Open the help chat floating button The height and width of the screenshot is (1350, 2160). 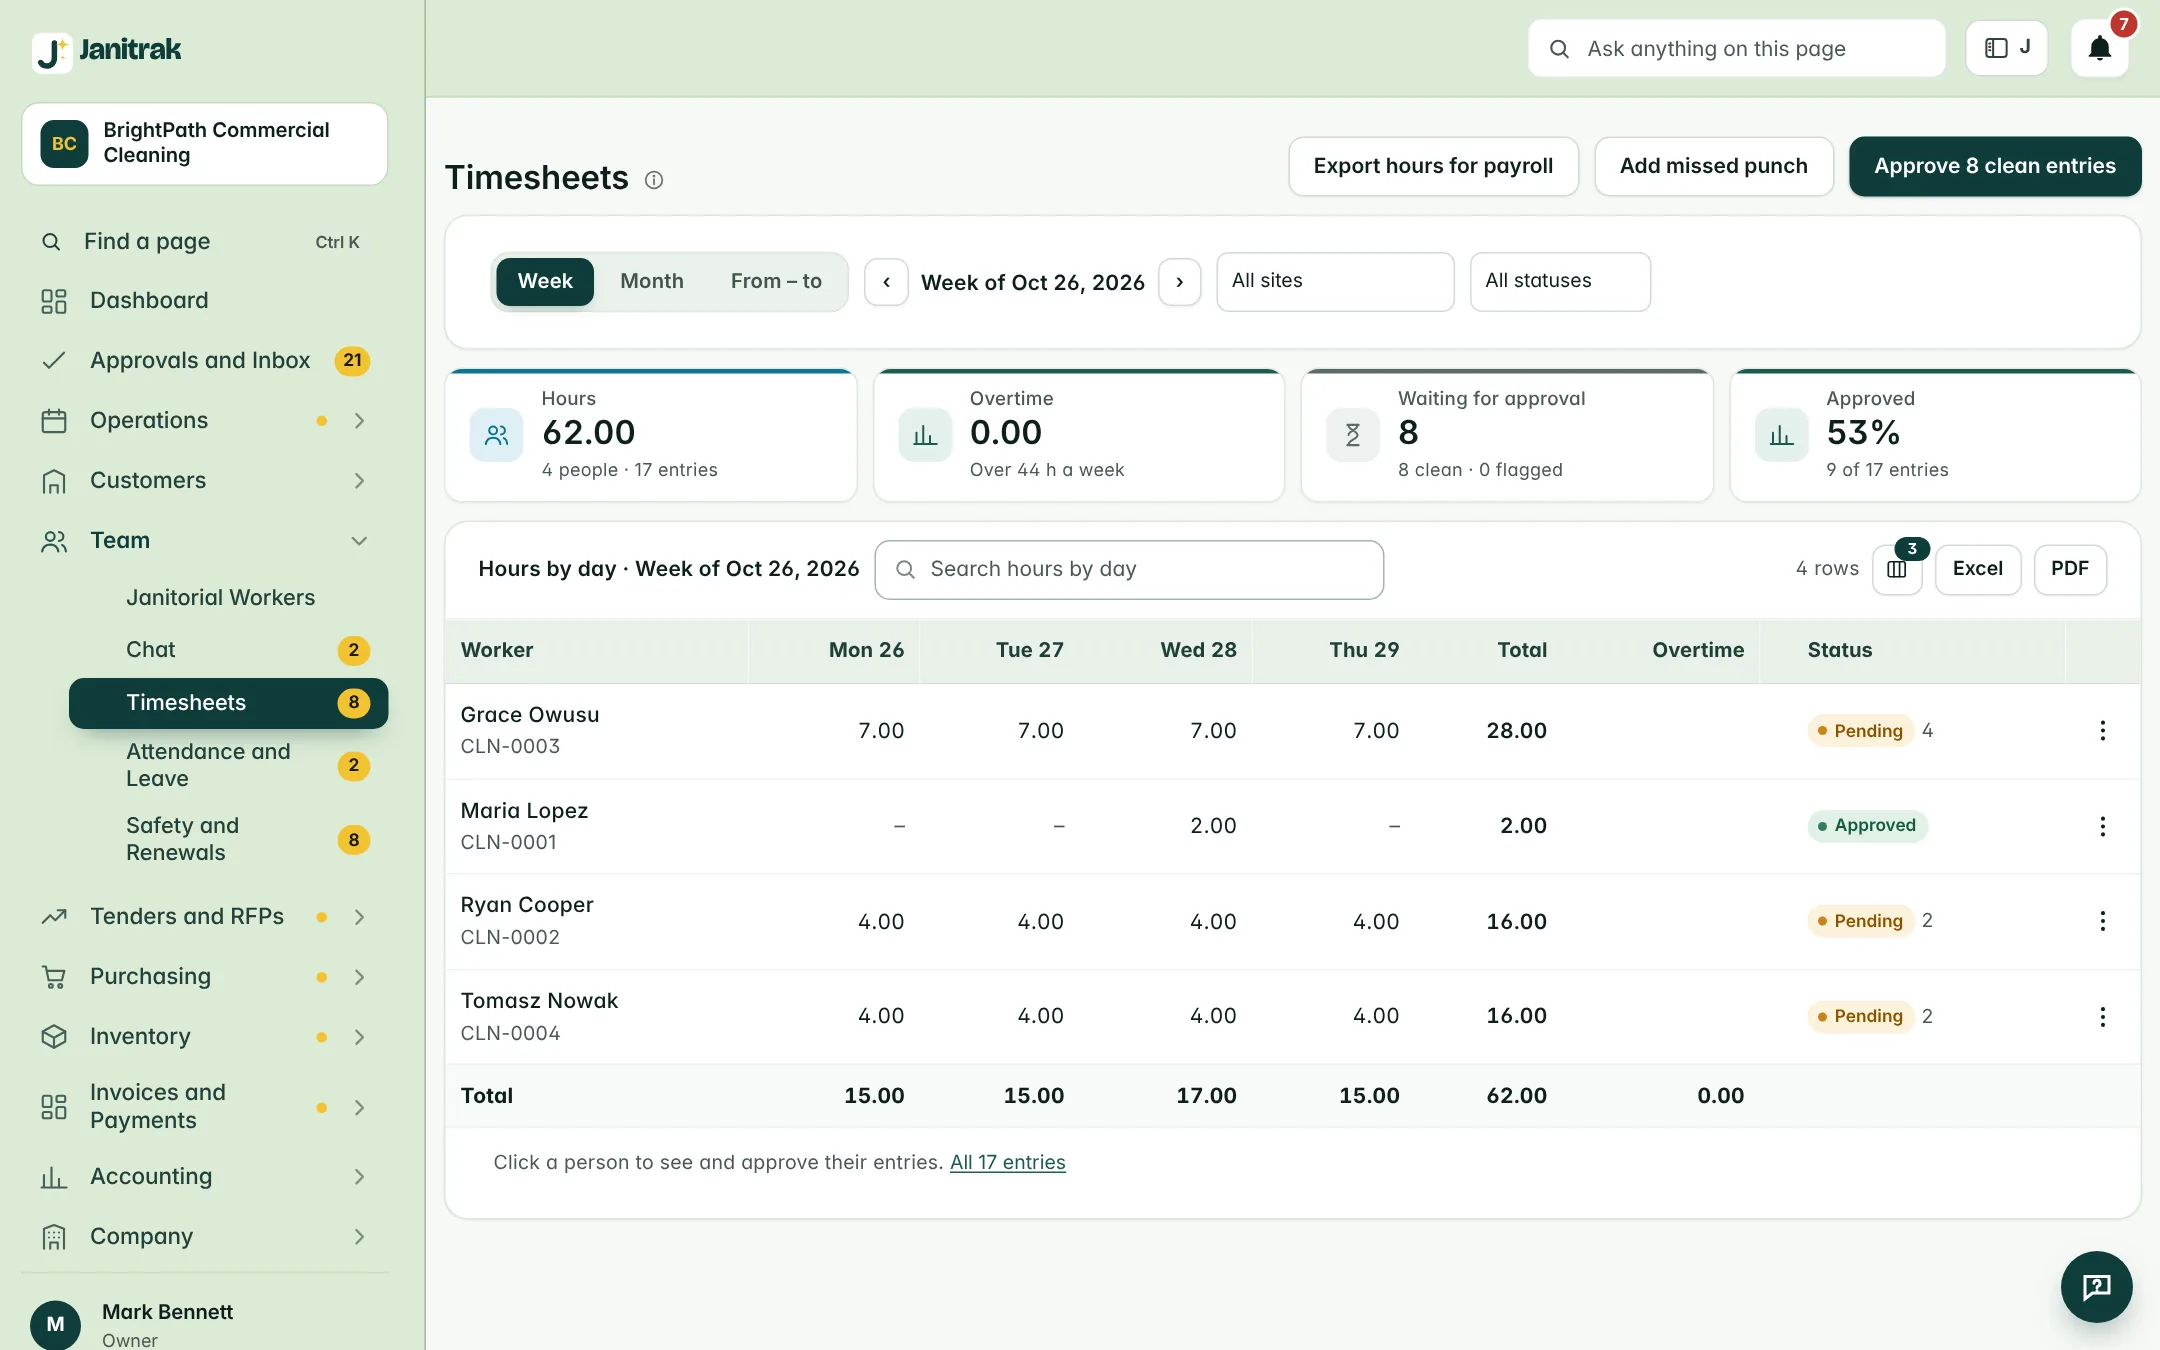click(x=2096, y=1287)
